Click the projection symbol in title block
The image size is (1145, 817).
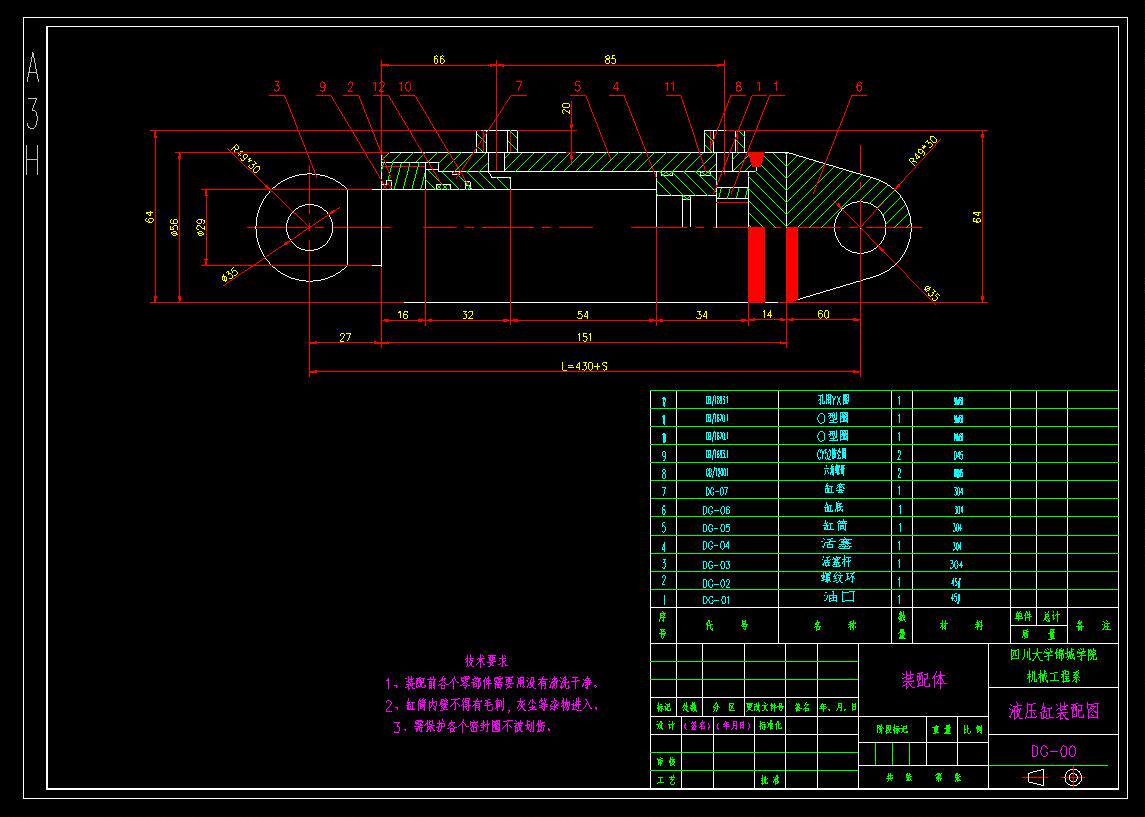(x=1054, y=777)
